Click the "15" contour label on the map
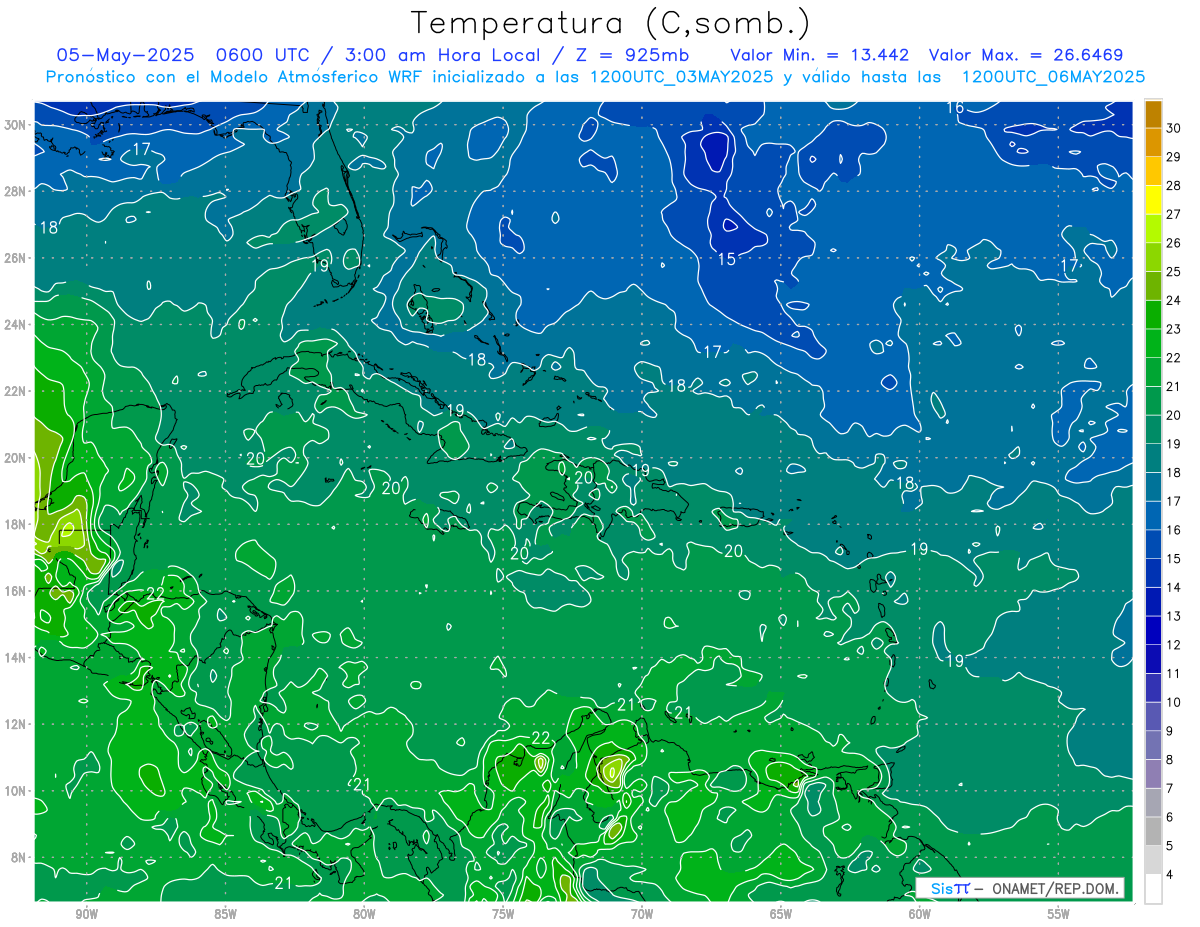Image resolution: width=1200 pixels, height=927 pixels. click(727, 259)
